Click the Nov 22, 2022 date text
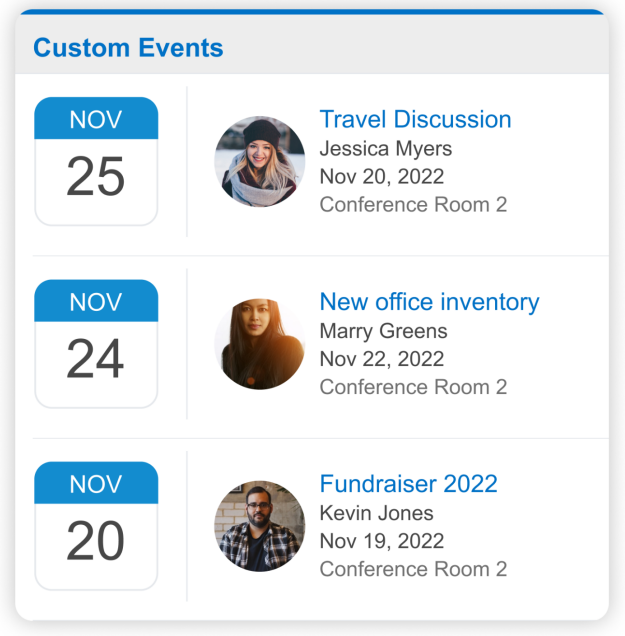 pos(382,359)
